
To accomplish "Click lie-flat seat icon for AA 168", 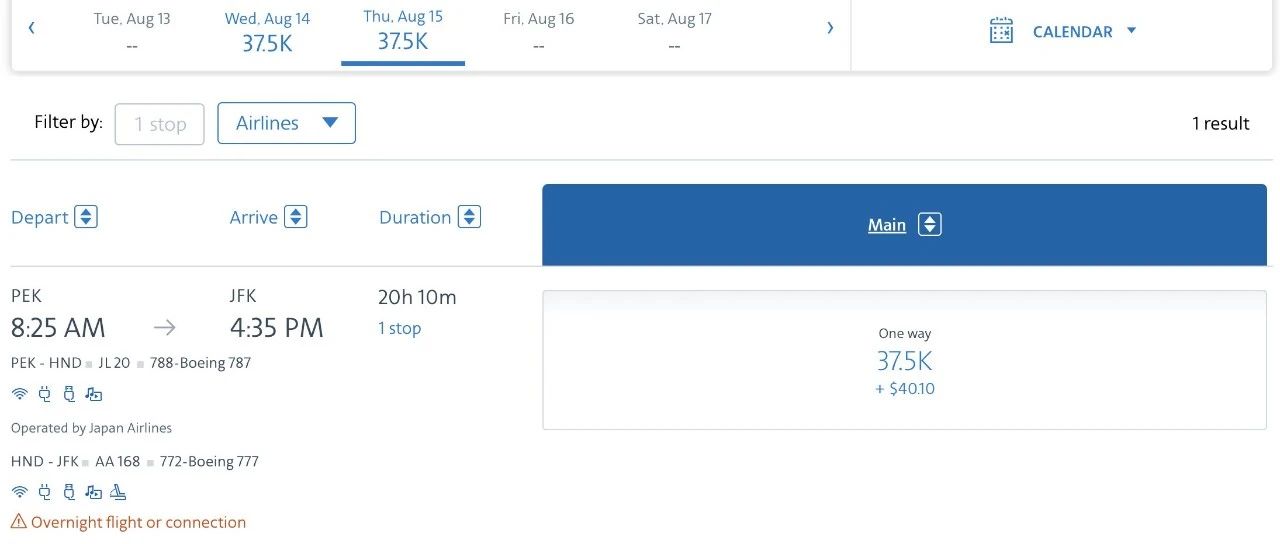I will pyautogui.click(x=119, y=492).
